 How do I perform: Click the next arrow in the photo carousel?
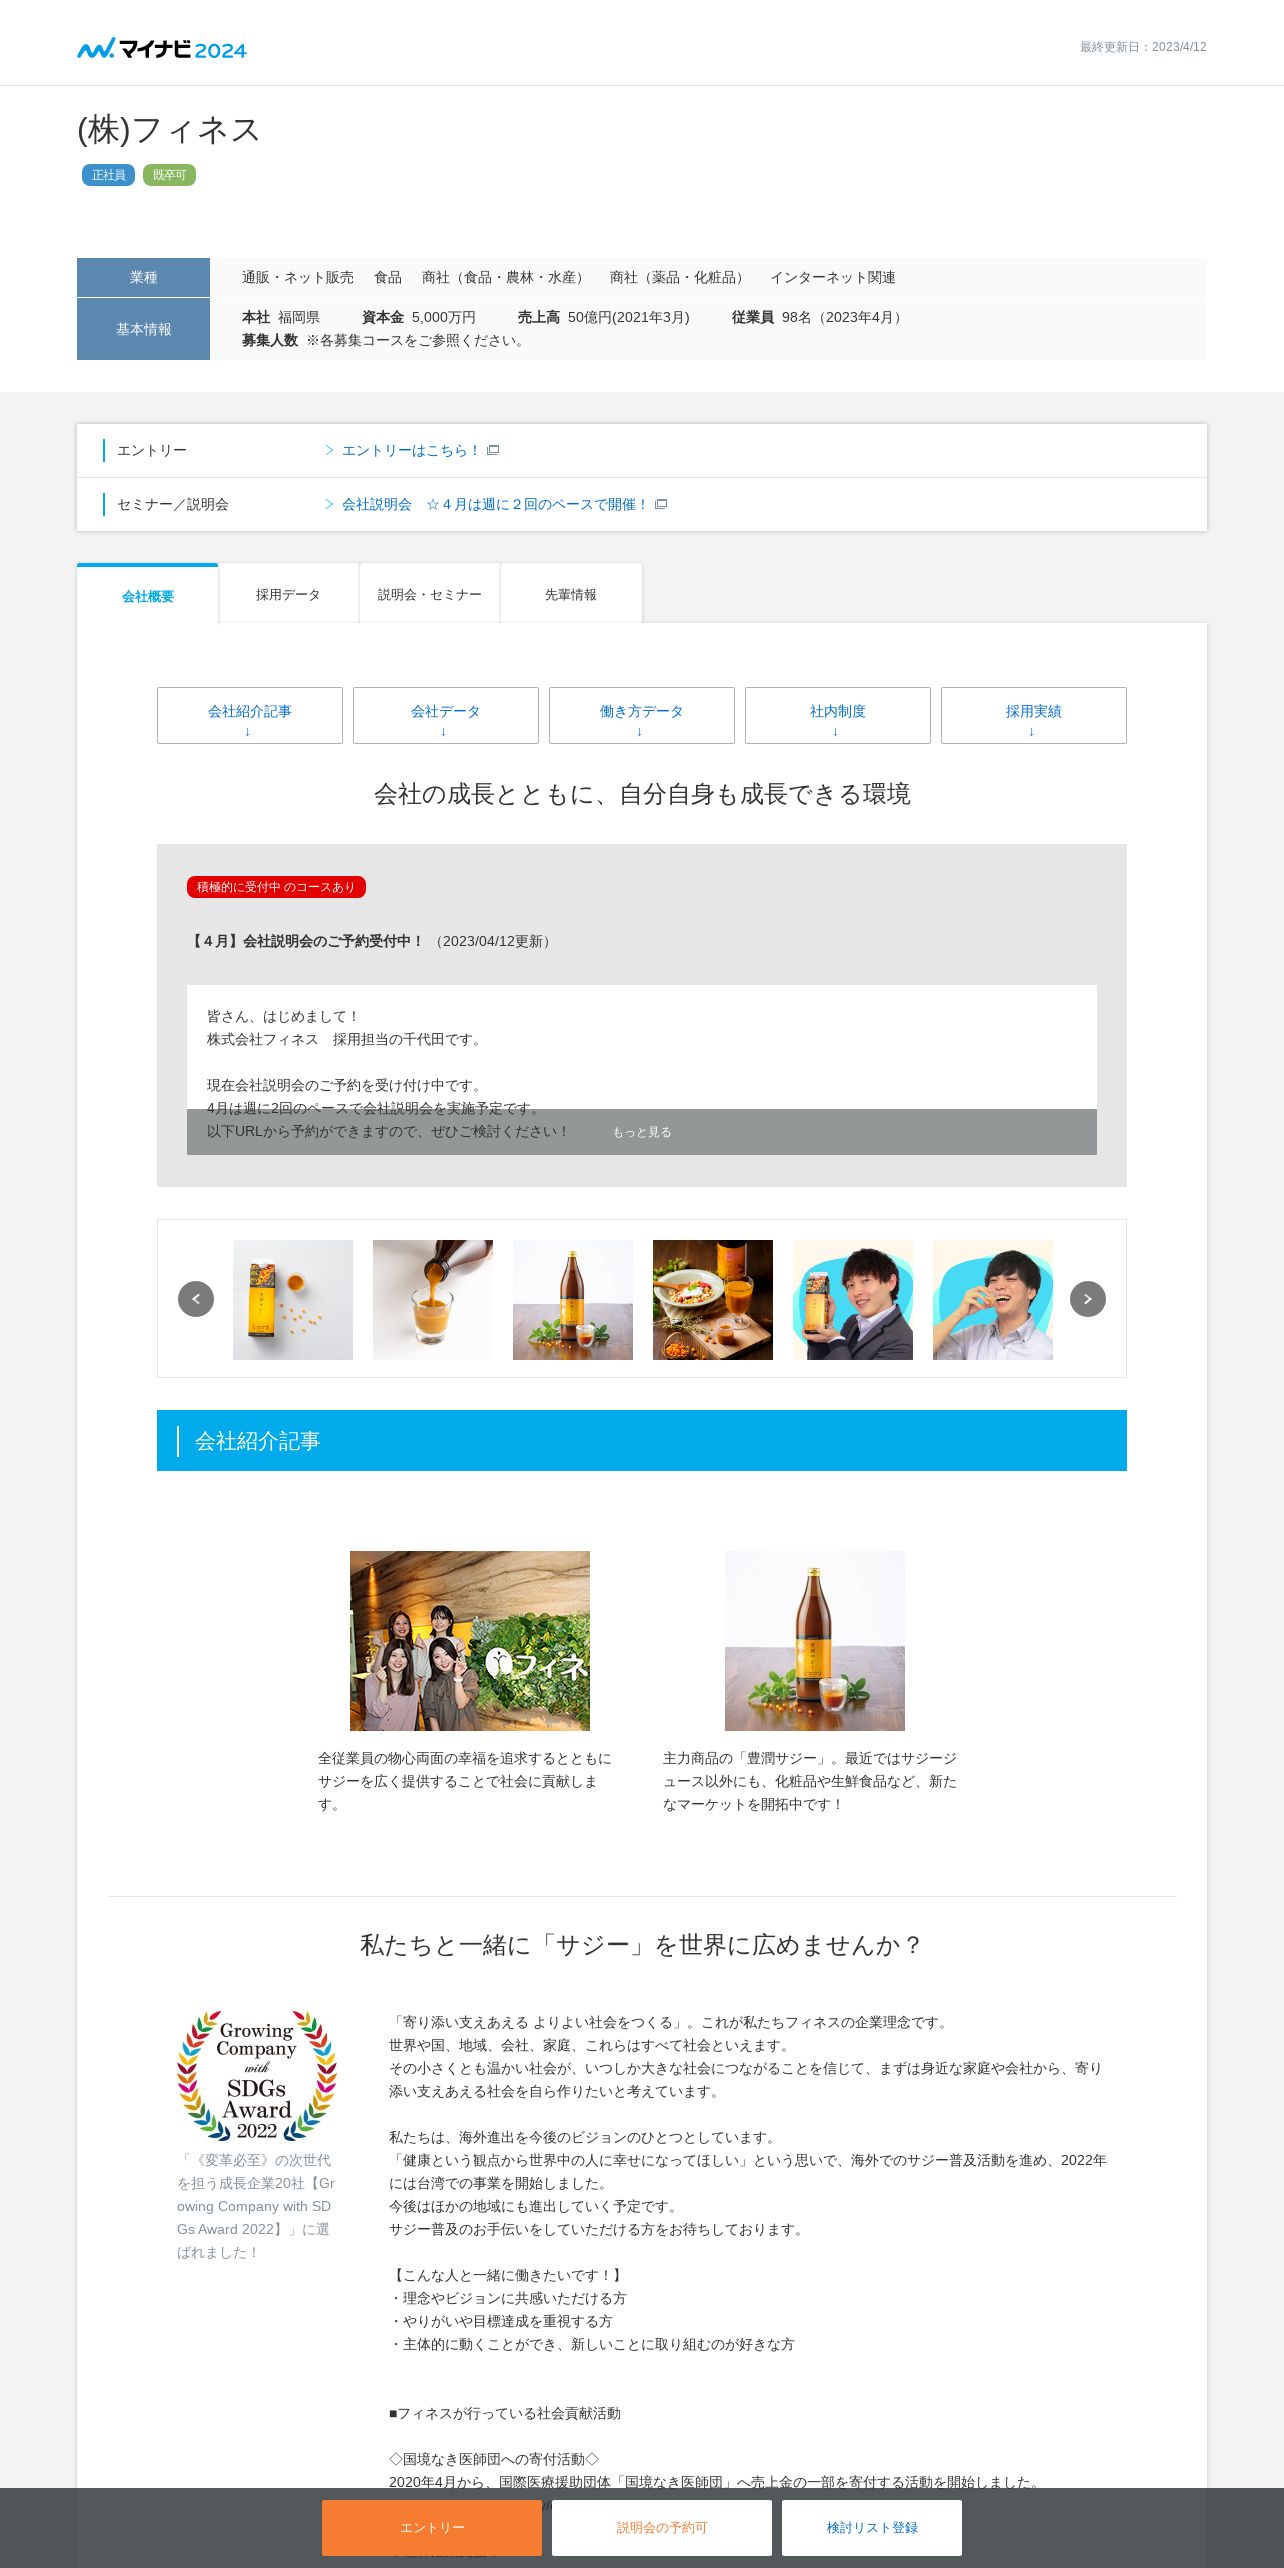[1088, 1299]
